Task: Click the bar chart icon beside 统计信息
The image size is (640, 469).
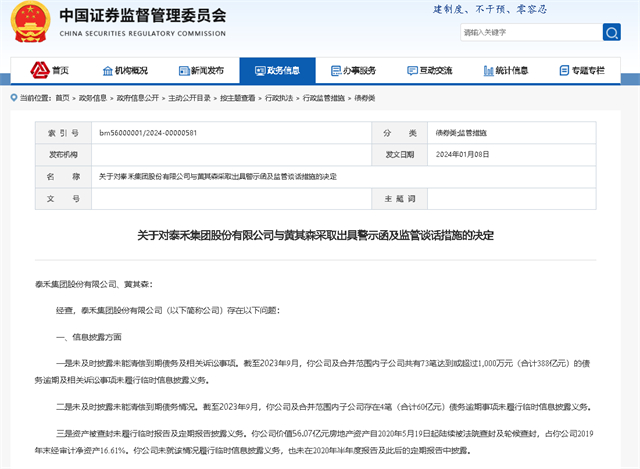Action: coord(489,71)
